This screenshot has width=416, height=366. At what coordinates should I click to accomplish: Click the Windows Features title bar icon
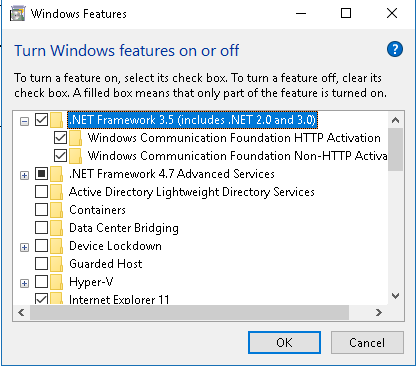pos(17,14)
